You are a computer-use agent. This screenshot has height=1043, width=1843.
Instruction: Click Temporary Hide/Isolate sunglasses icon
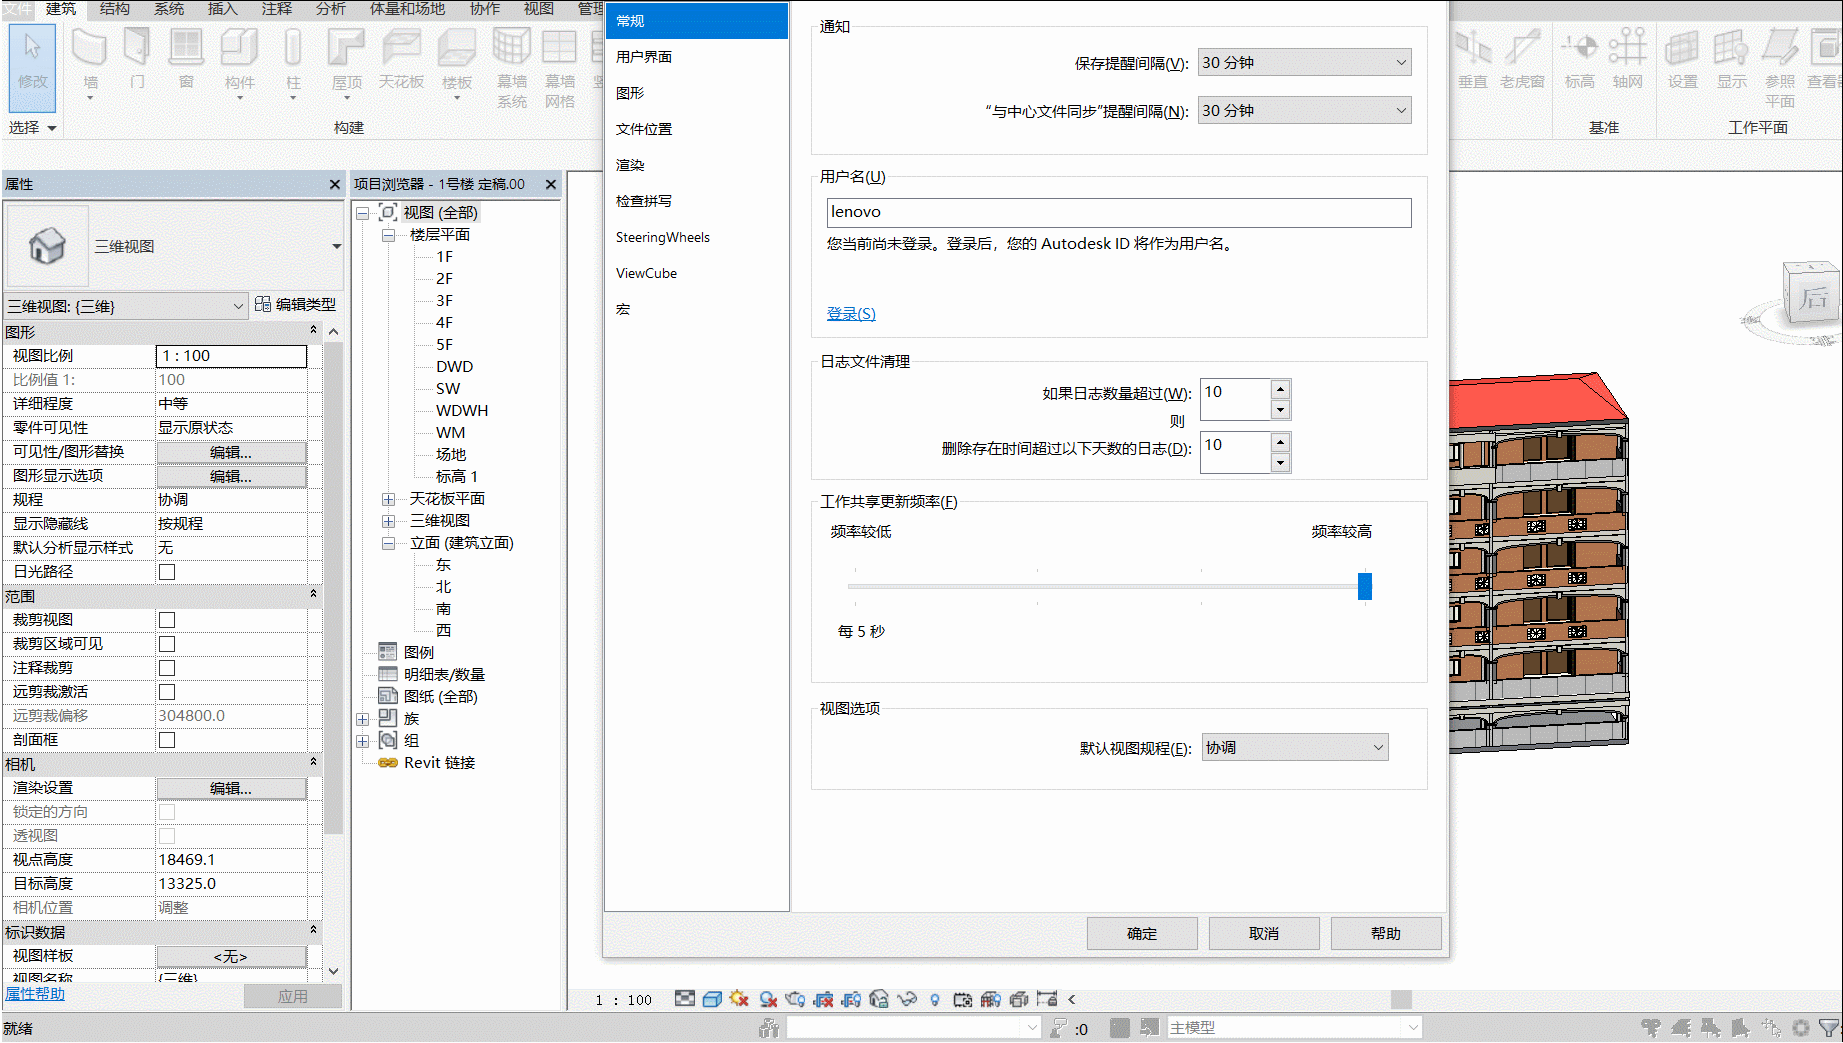click(907, 999)
